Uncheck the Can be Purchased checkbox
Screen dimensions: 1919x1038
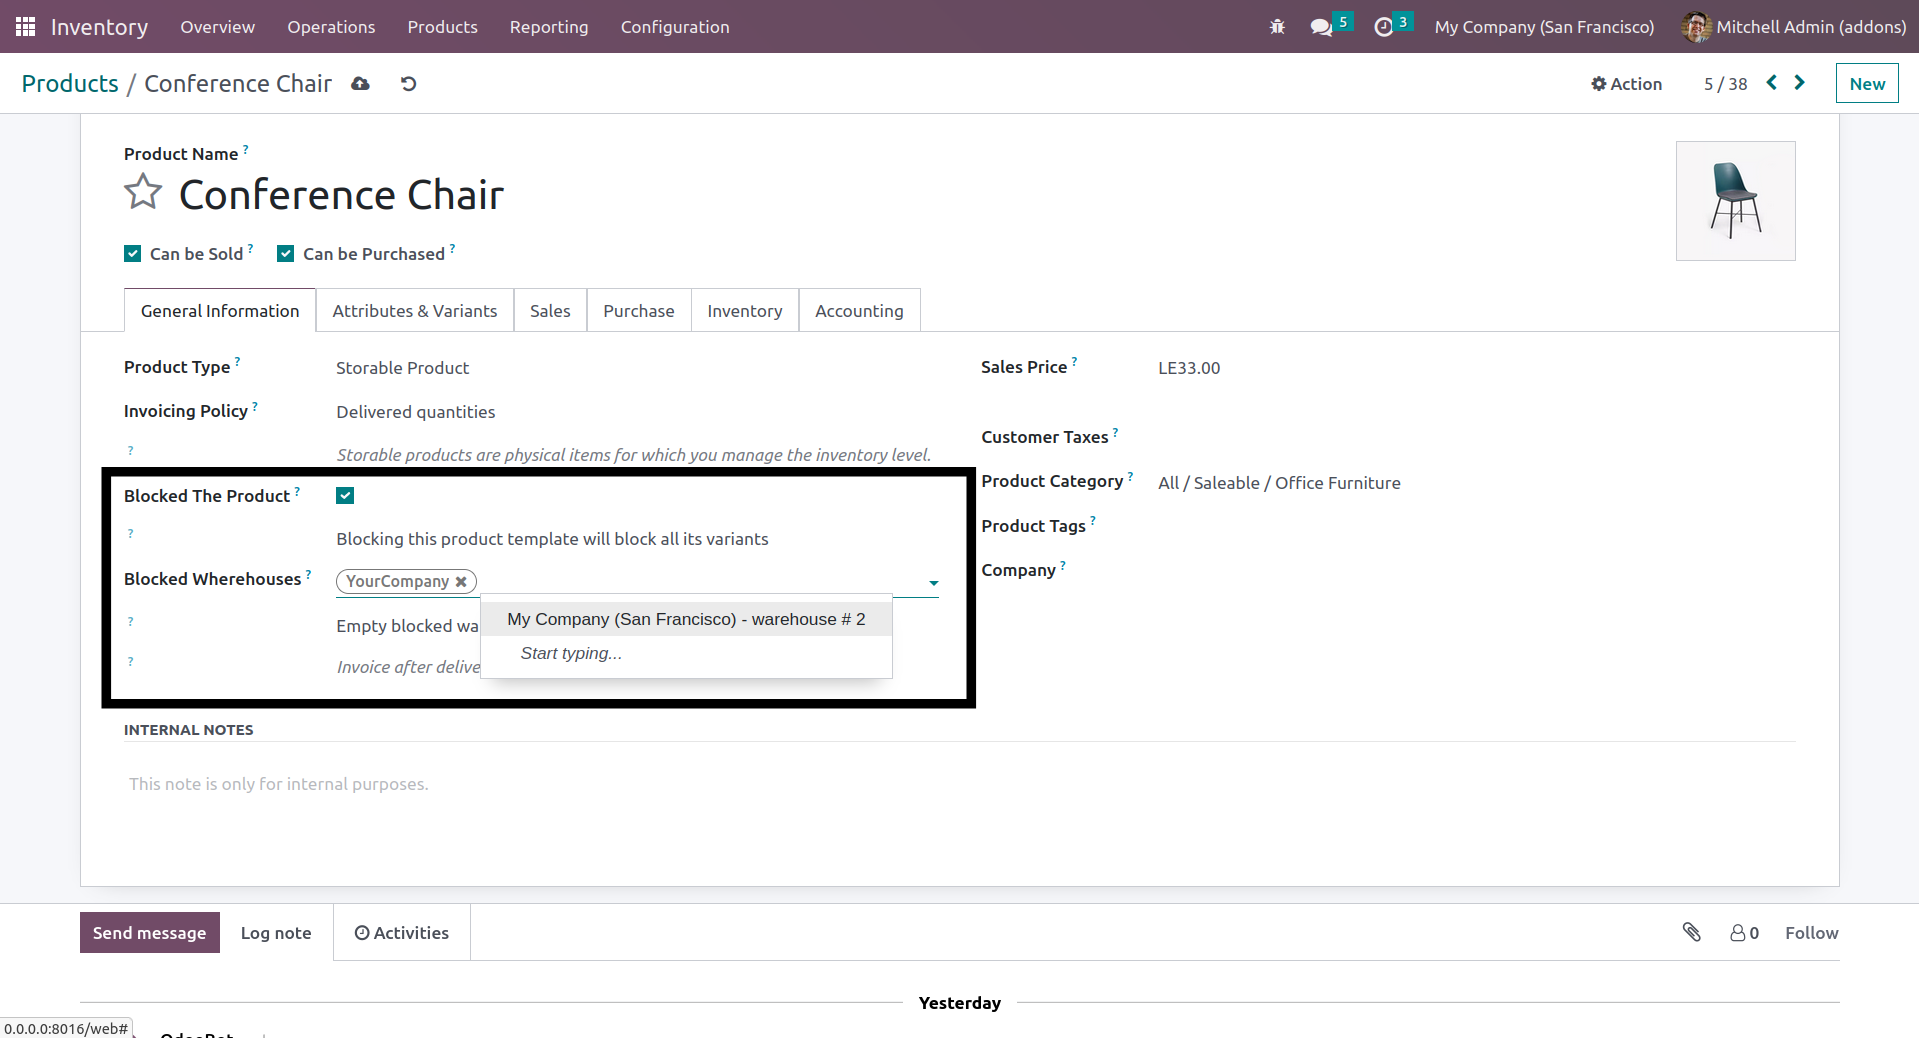(286, 254)
